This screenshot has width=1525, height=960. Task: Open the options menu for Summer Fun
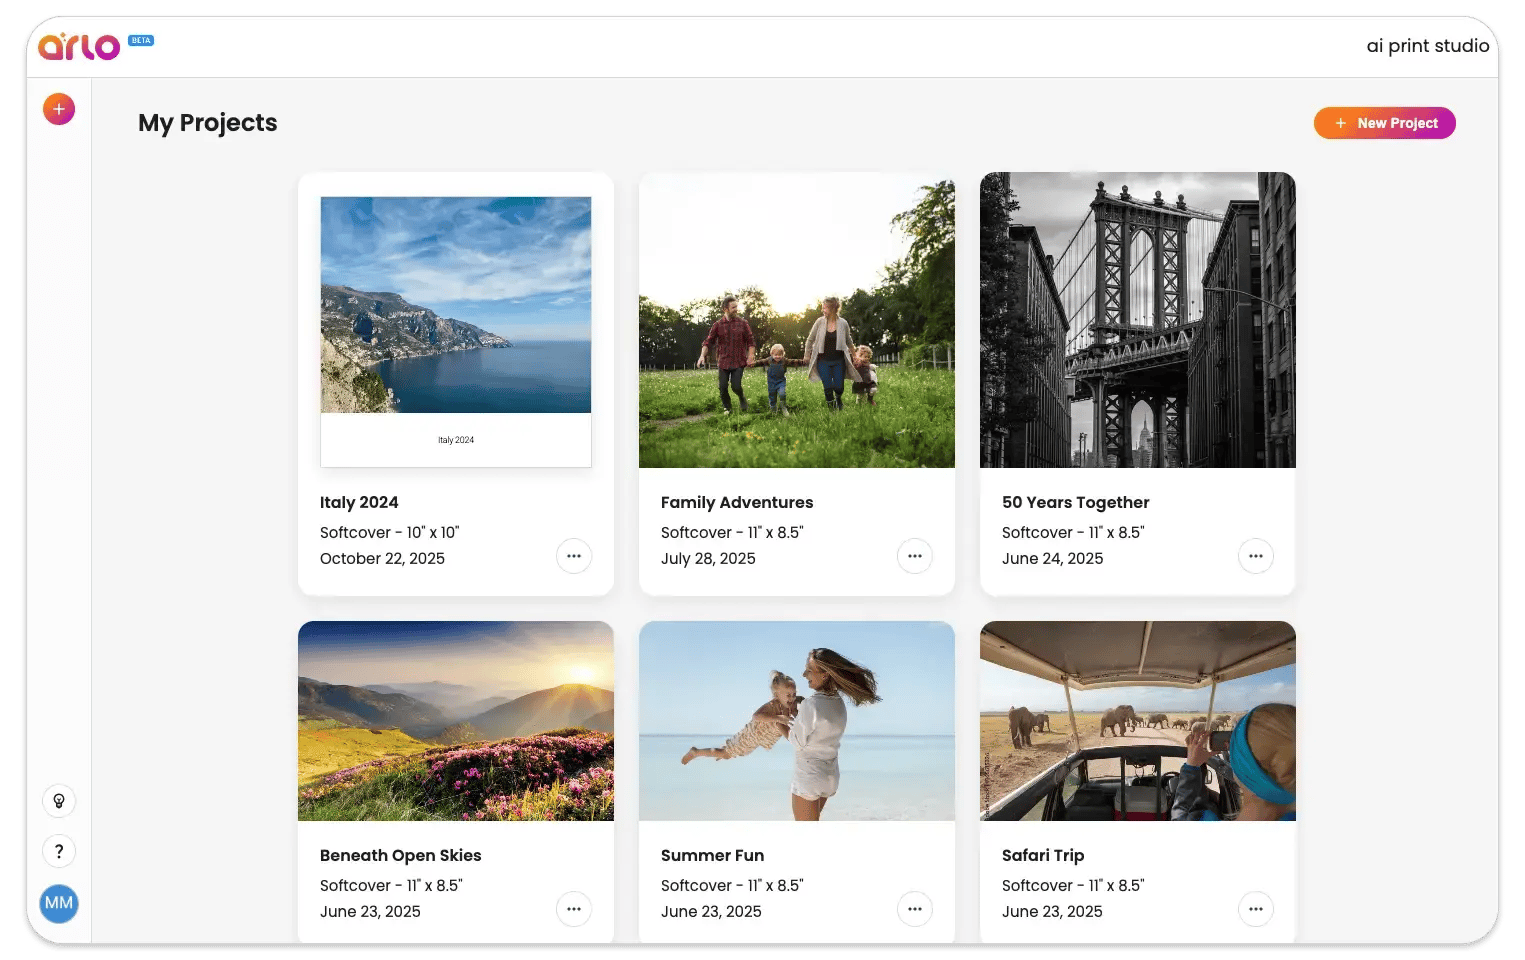click(914, 909)
